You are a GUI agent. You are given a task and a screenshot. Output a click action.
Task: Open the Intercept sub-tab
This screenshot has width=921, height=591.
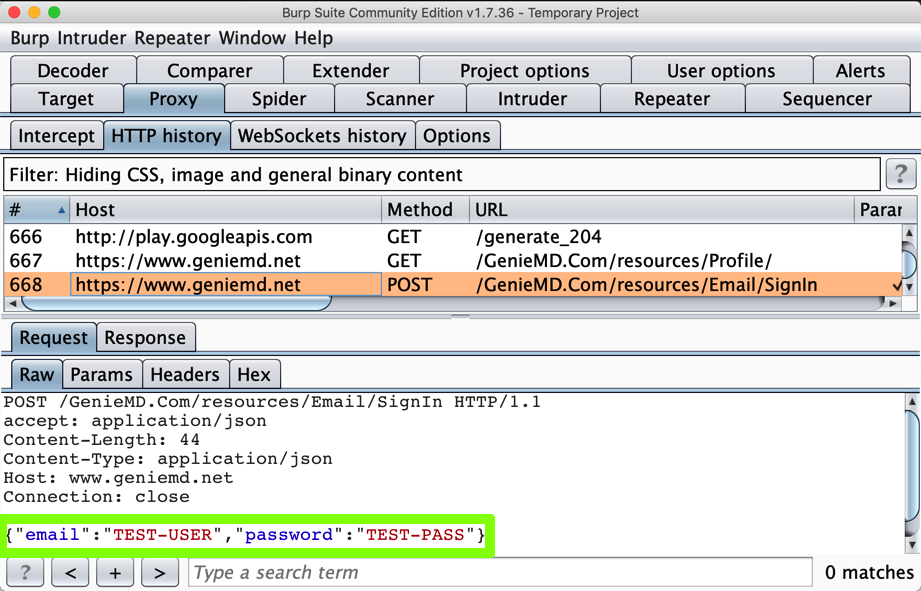[x=56, y=136]
